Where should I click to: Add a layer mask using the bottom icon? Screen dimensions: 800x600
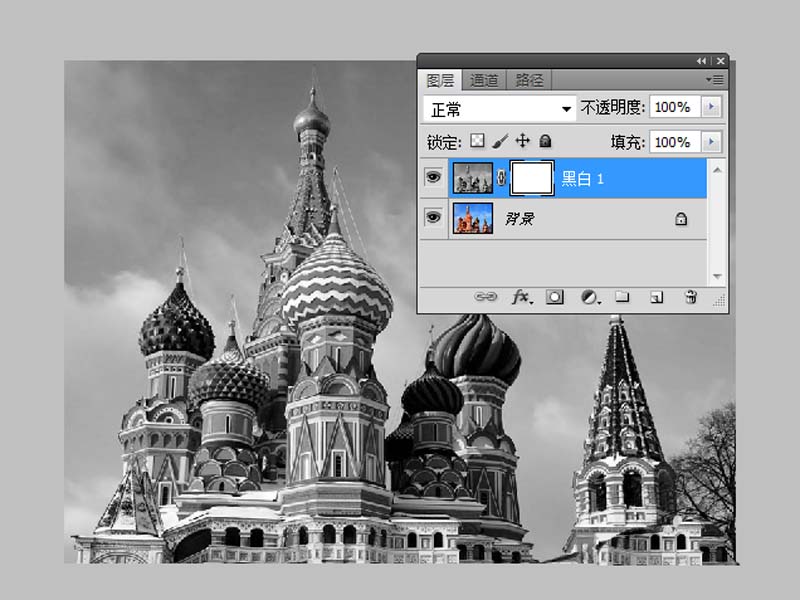555,297
